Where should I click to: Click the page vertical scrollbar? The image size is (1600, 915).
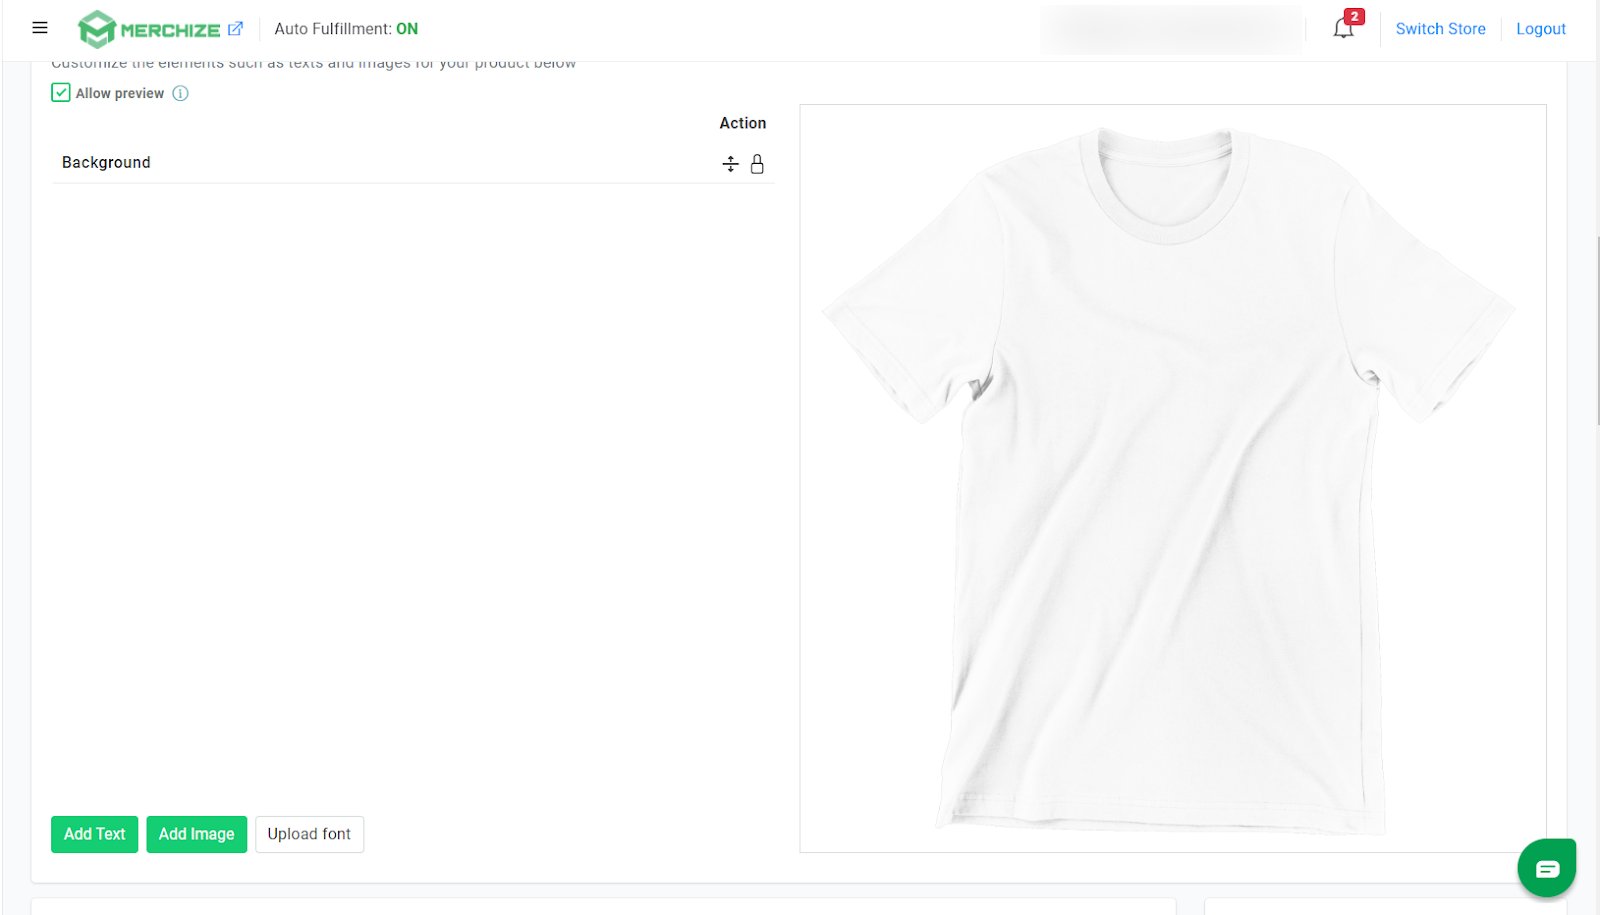(1597, 330)
